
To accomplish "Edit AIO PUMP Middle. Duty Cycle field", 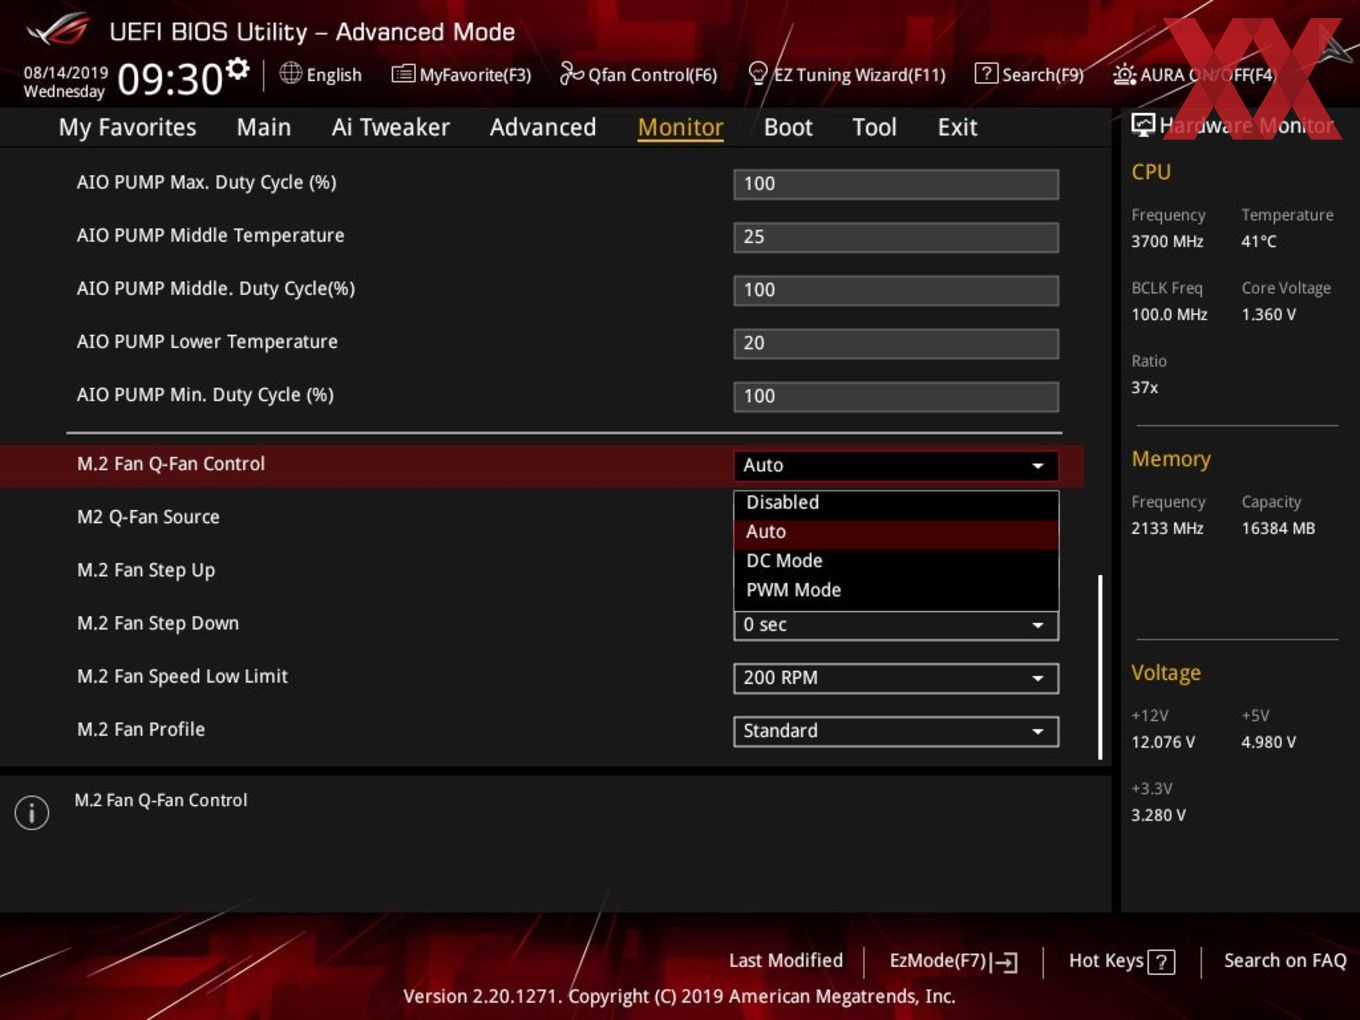I will (896, 290).
